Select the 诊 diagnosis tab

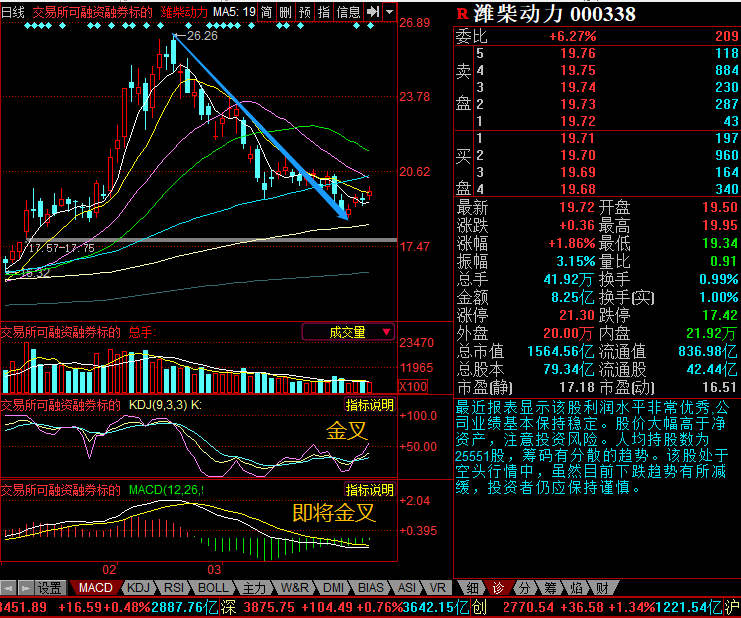point(498,588)
